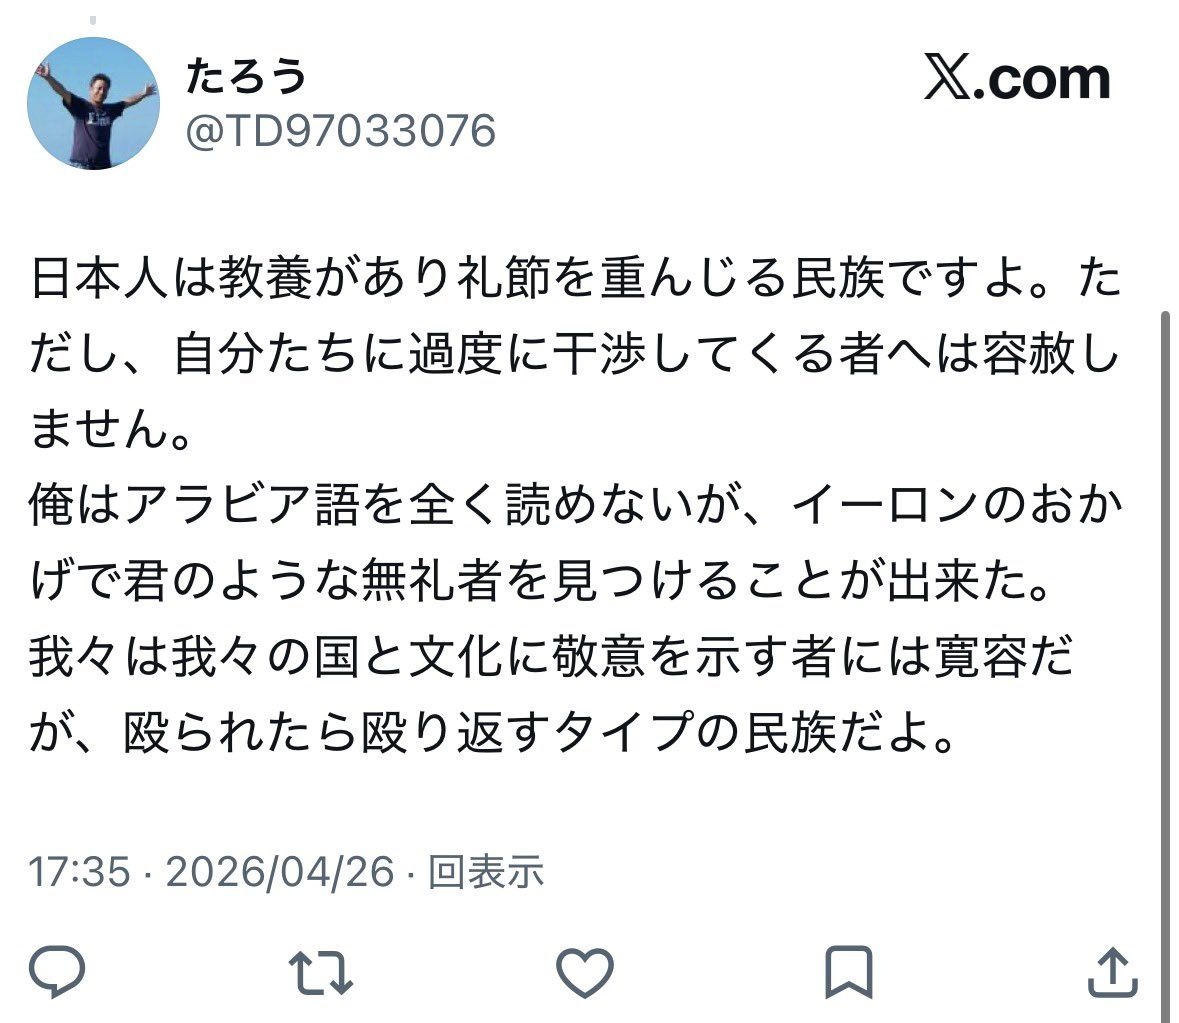
Task: Click the first line of tweet text
Action: (x=577, y=278)
